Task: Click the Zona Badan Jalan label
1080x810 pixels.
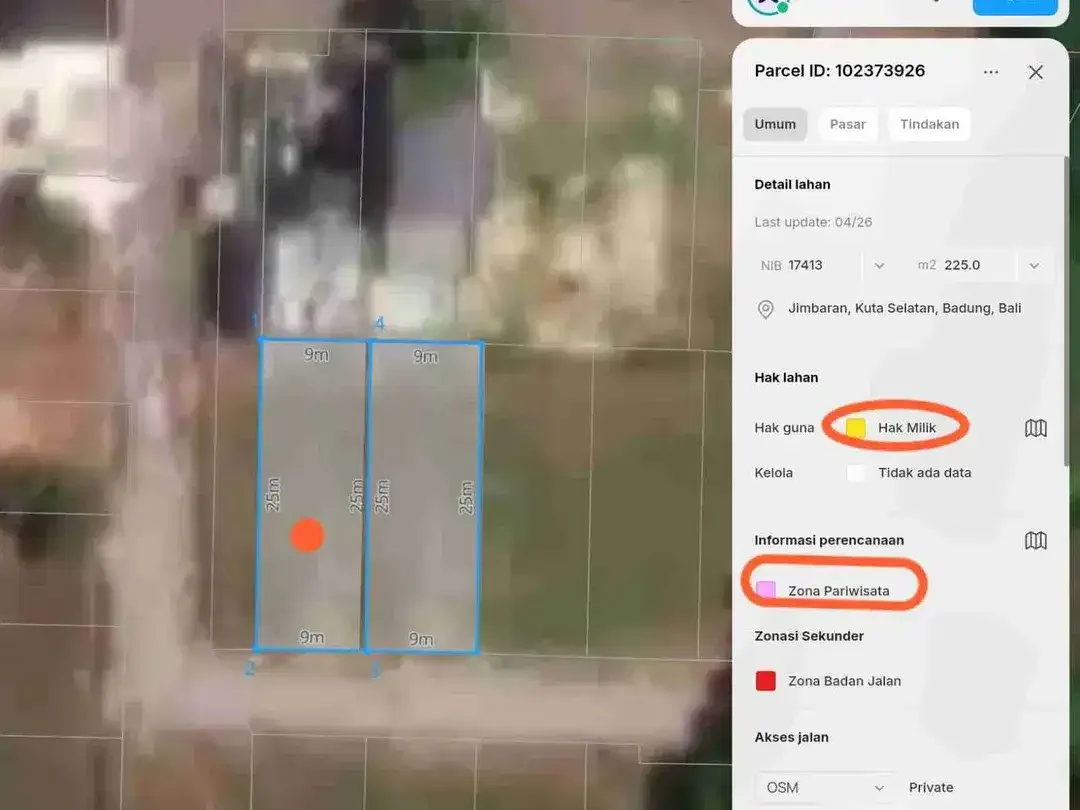Action: [844, 681]
